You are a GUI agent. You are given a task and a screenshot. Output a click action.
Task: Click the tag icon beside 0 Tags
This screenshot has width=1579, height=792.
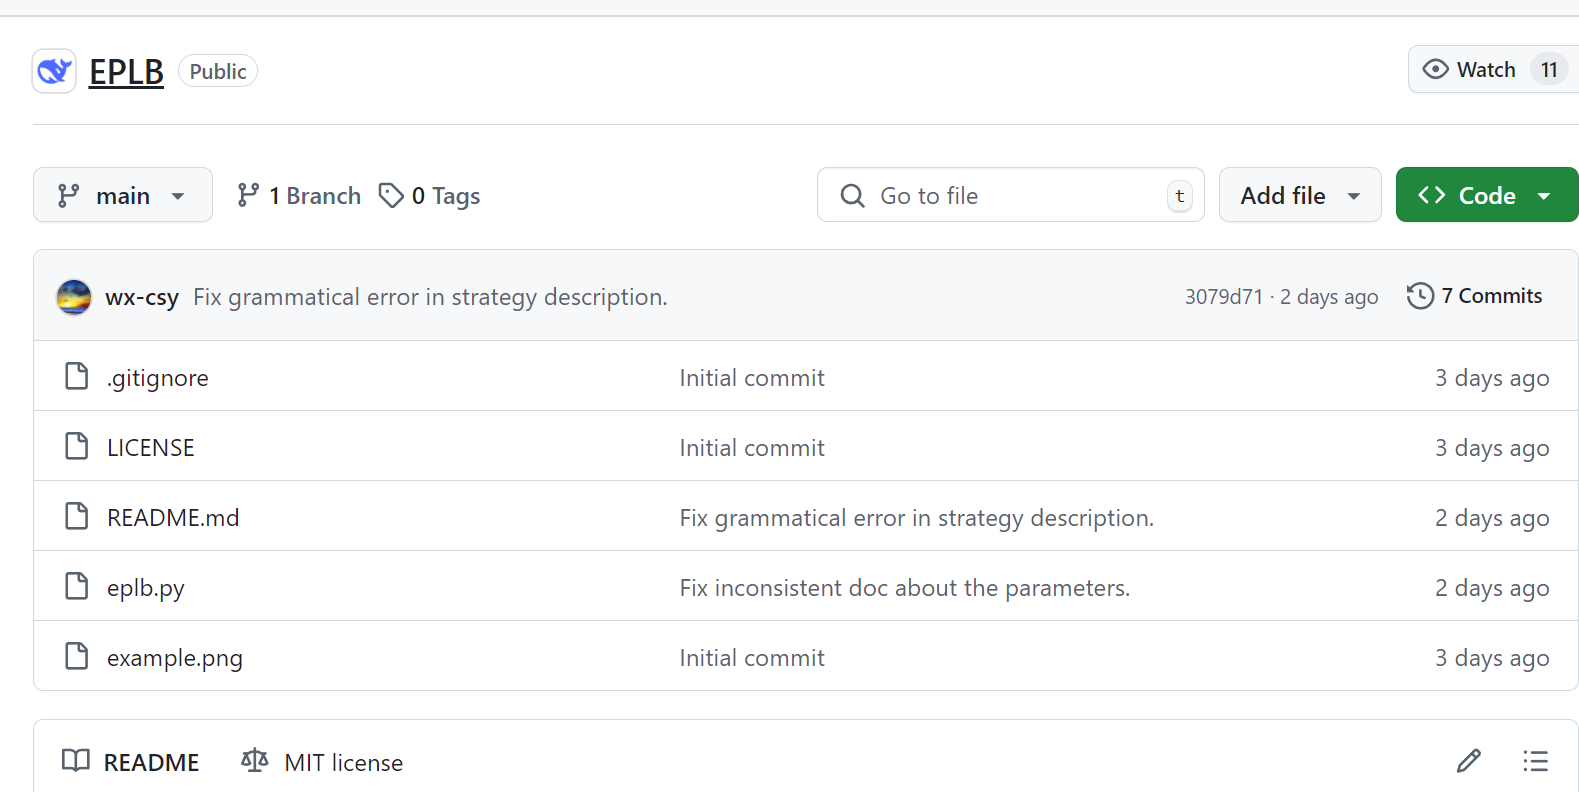391,195
